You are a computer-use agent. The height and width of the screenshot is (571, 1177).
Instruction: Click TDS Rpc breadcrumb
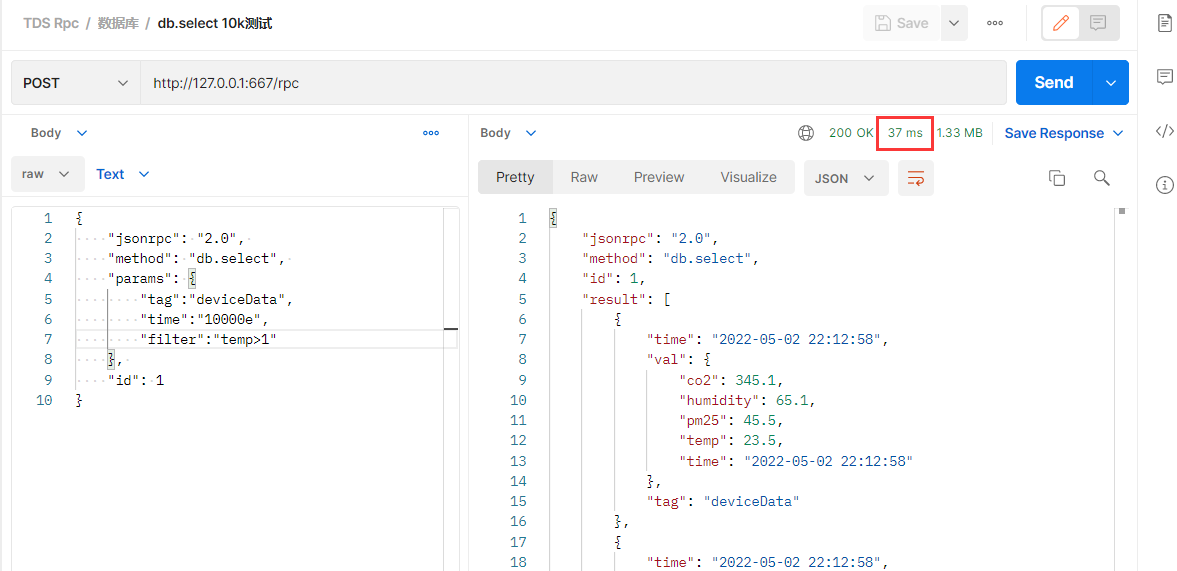coord(50,24)
